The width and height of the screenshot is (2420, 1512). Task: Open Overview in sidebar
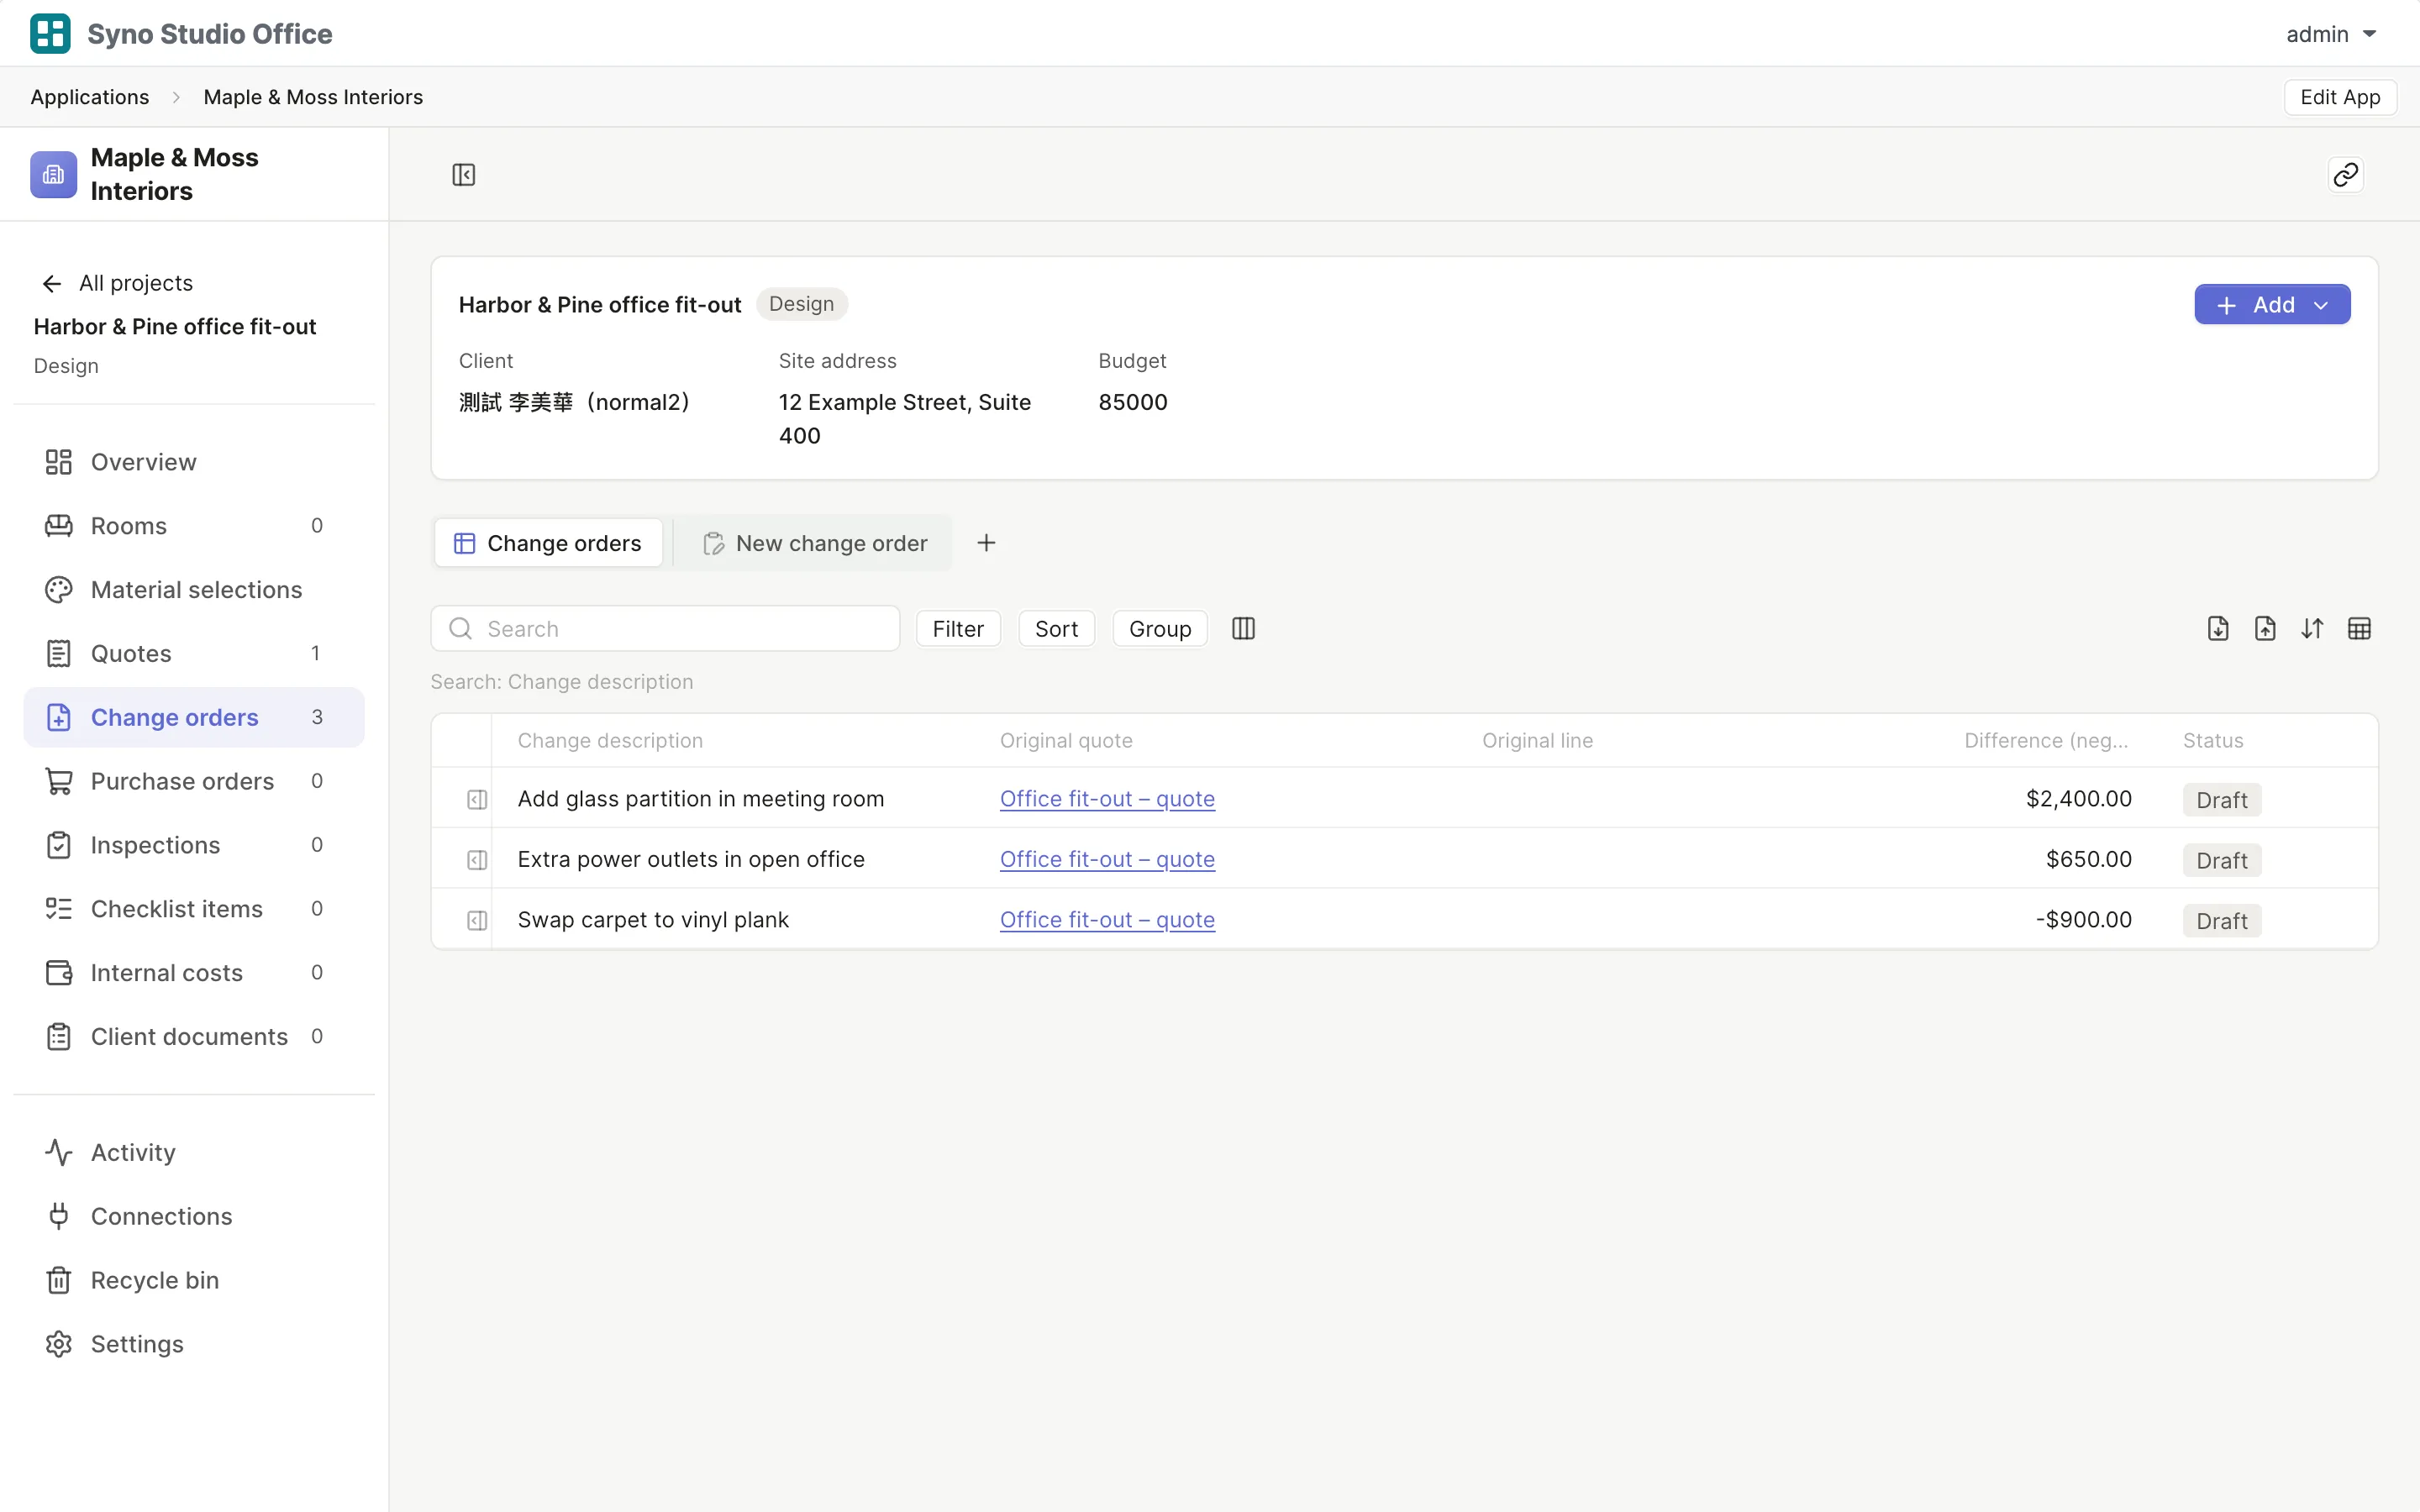194,462
